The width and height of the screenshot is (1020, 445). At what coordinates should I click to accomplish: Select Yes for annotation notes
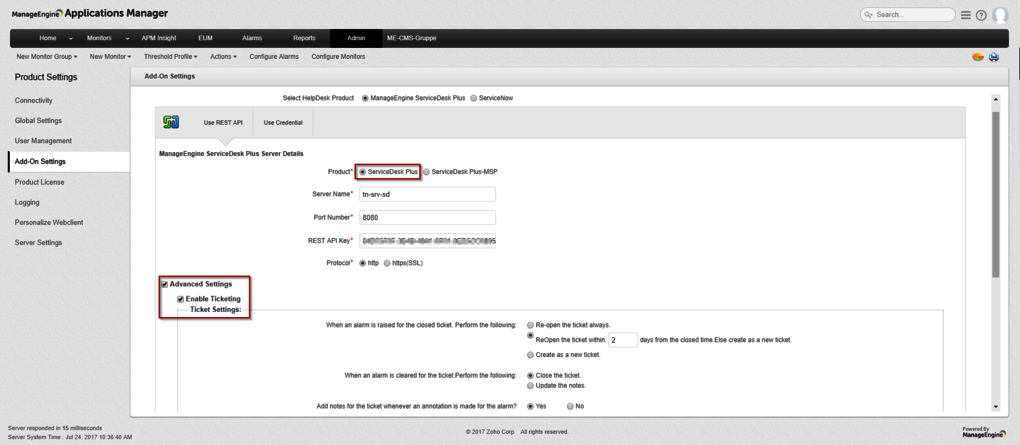(x=531, y=406)
